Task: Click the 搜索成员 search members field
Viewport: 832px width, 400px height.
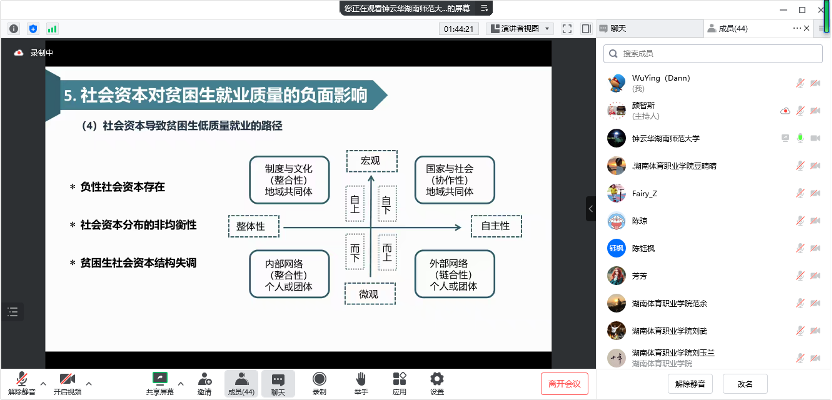Action: coord(713,54)
